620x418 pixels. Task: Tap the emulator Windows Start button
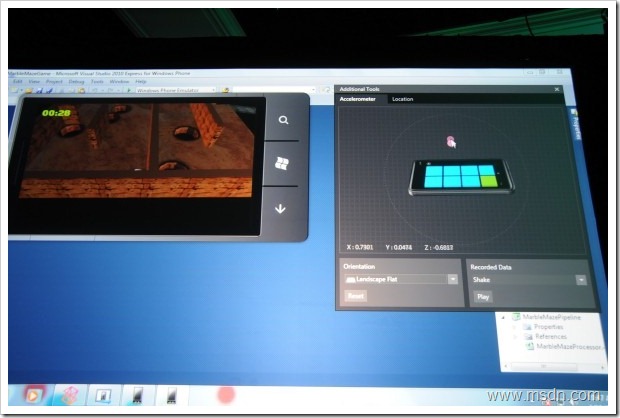pyautogui.click(x=282, y=163)
